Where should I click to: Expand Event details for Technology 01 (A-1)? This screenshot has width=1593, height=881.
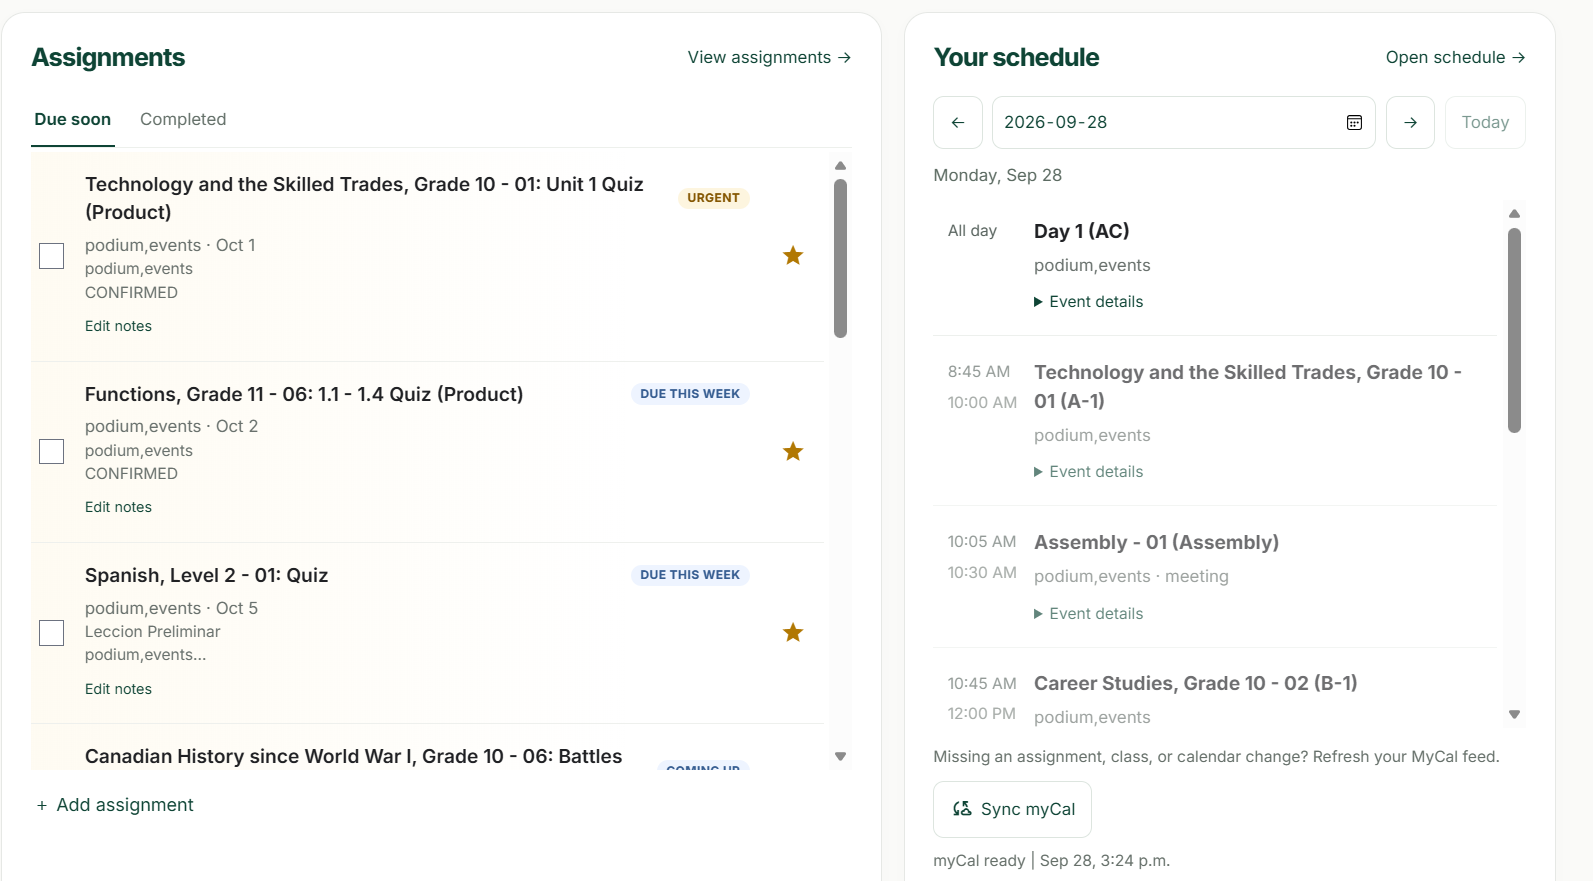tap(1088, 471)
